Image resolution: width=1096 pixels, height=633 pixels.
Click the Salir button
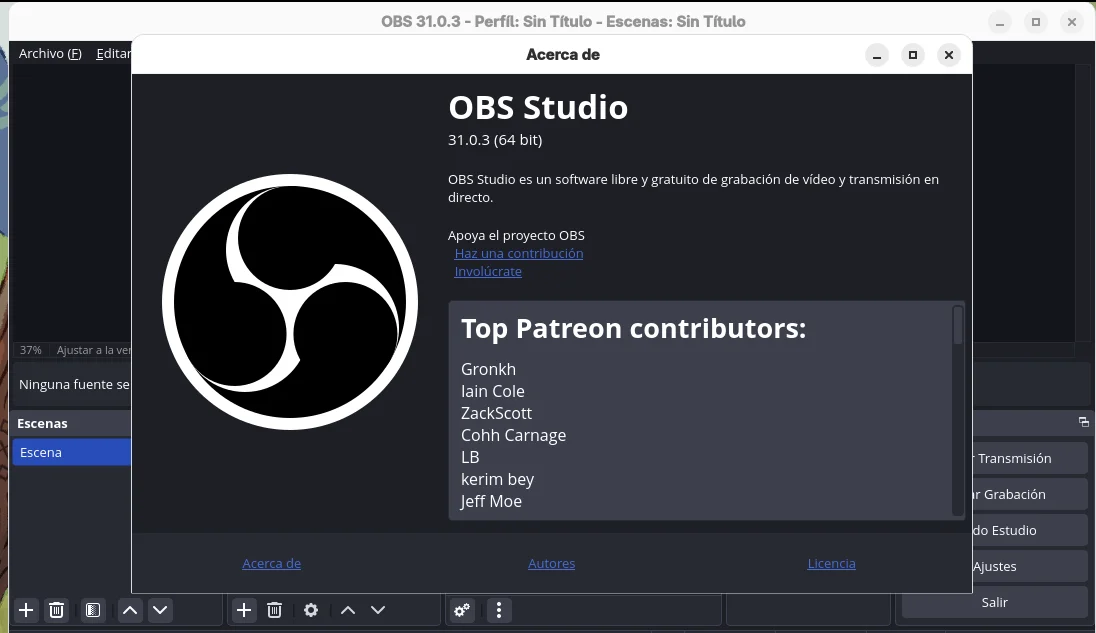coord(995,602)
